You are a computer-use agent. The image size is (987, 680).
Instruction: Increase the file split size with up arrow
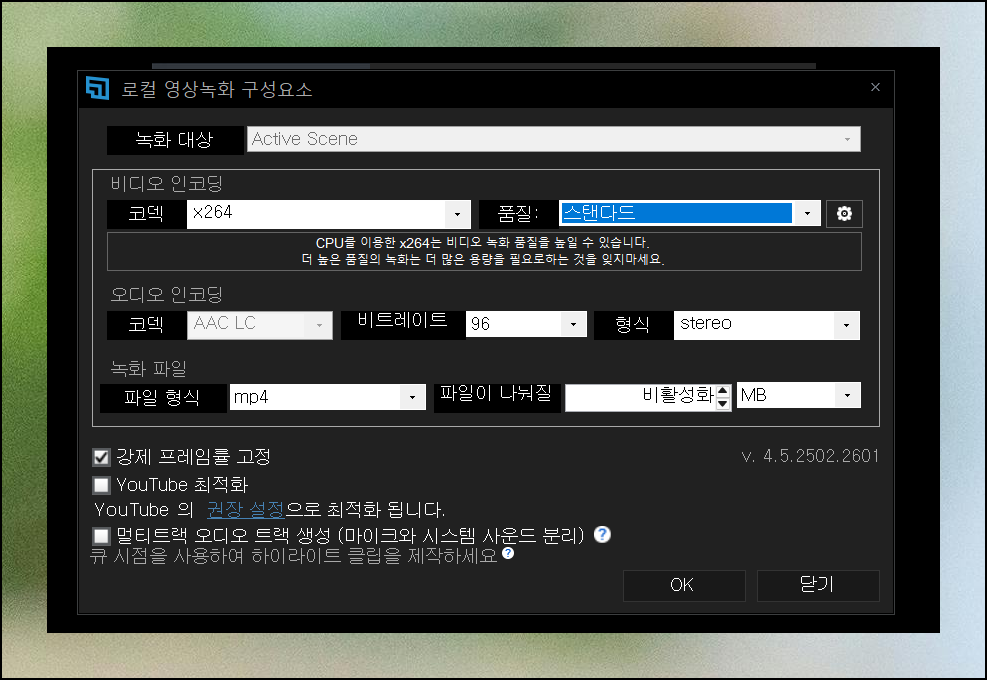tap(723, 392)
